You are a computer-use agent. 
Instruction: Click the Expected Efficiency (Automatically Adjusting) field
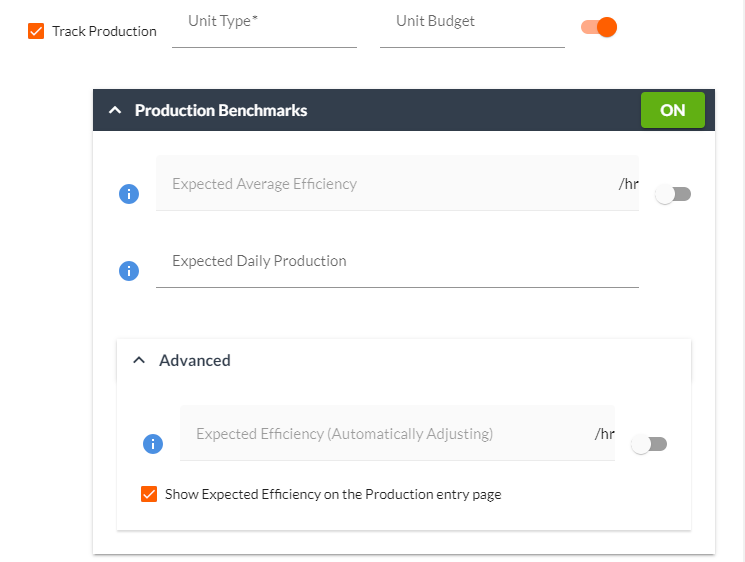[385, 434]
